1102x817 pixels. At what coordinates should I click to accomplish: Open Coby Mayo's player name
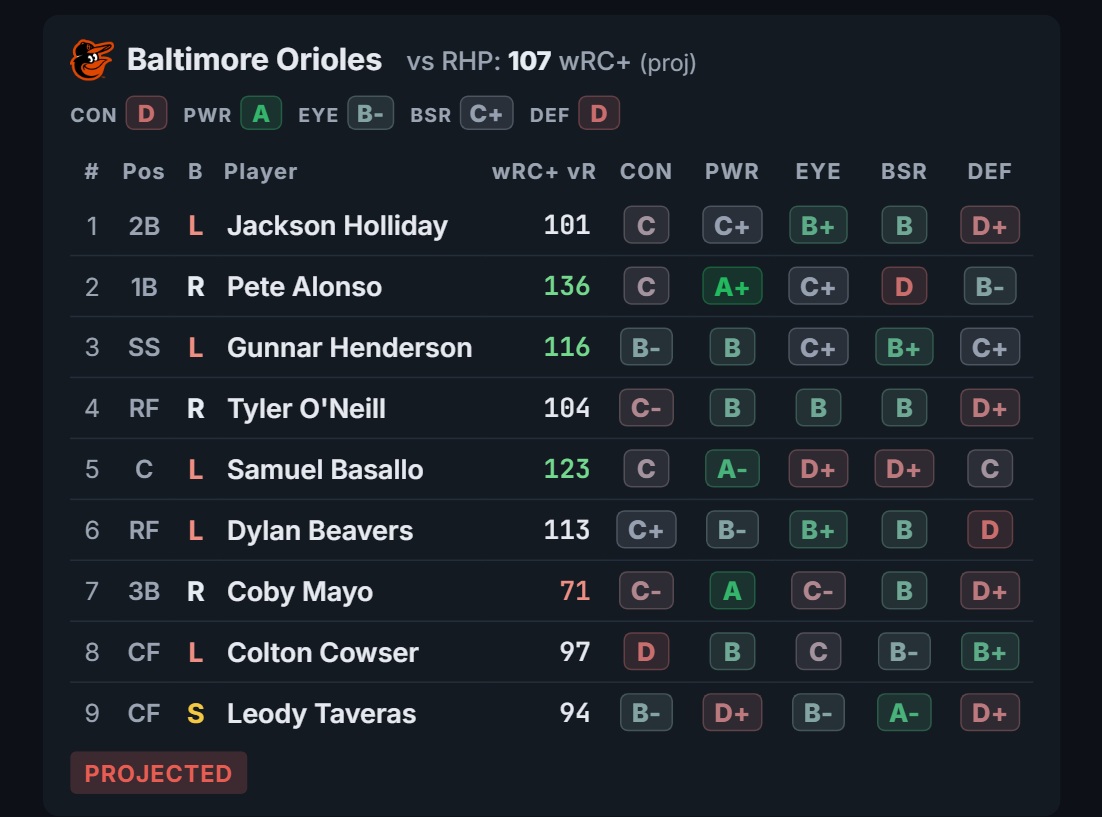[x=299, y=591]
